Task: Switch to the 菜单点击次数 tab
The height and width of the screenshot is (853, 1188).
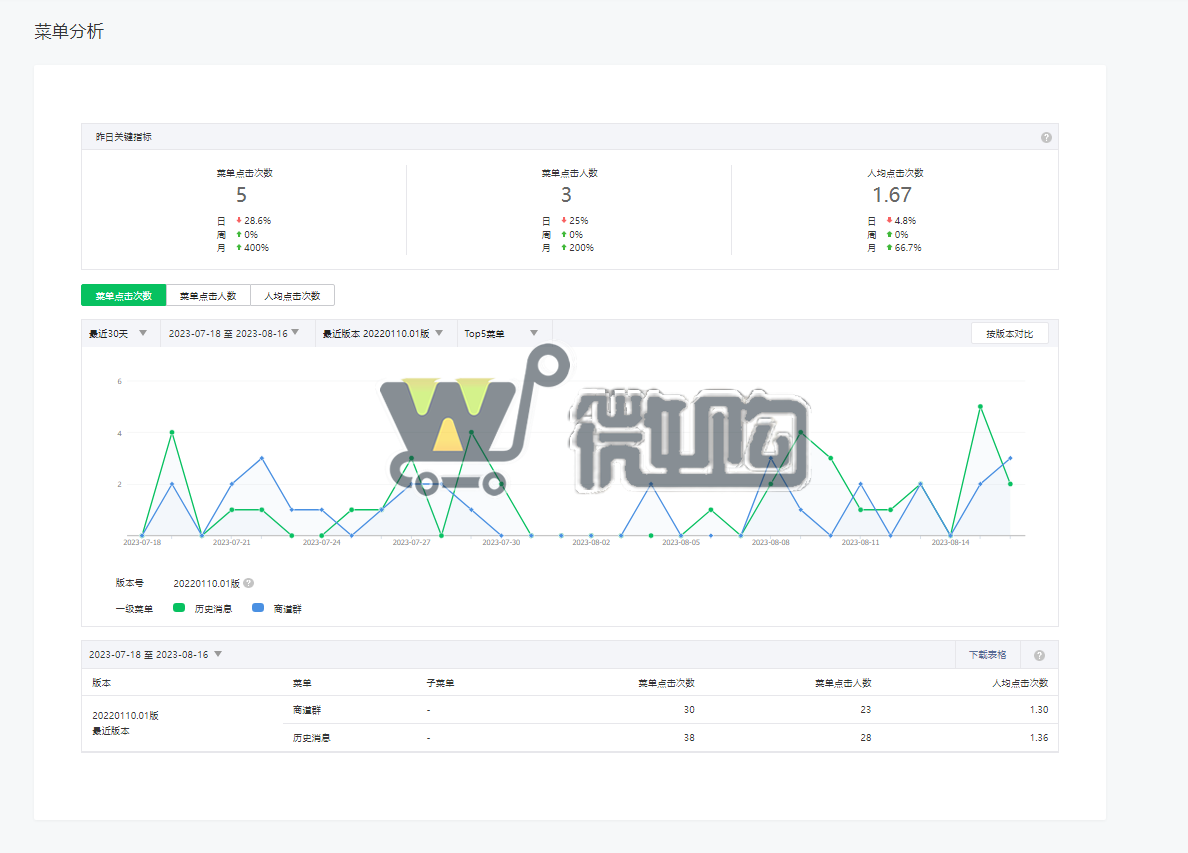Action: tap(123, 295)
